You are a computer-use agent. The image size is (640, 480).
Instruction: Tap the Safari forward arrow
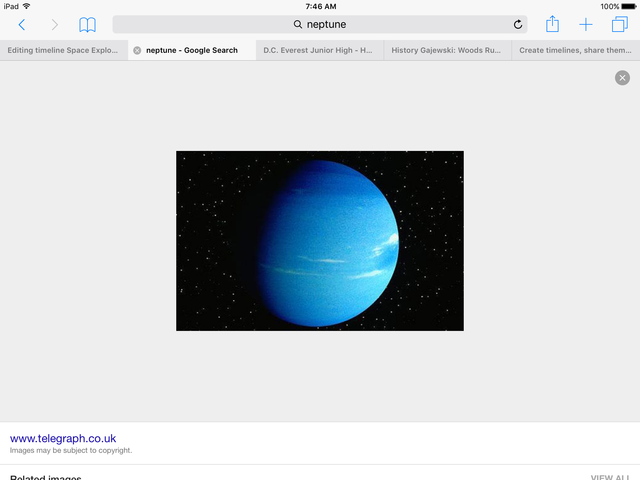pyautogui.click(x=54, y=25)
